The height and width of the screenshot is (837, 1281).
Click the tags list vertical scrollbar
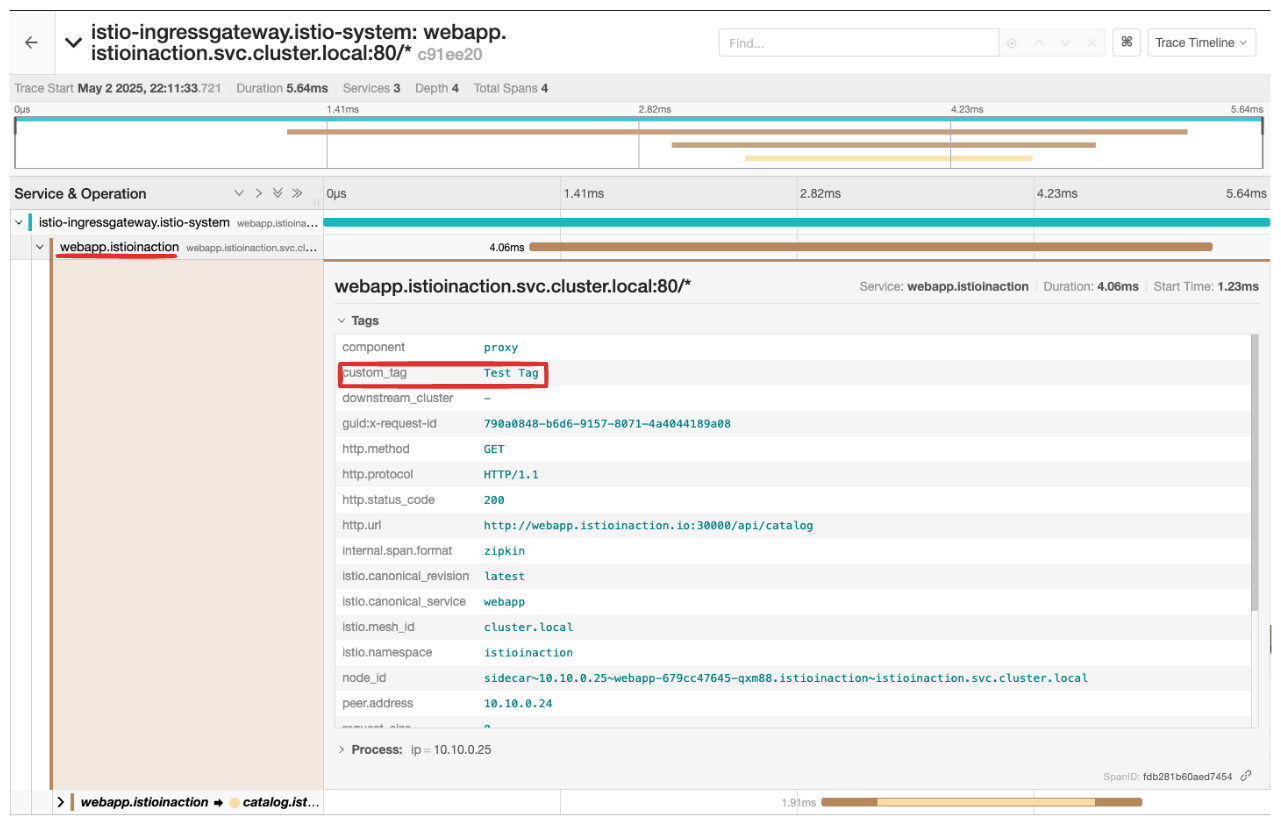pyautogui.click(x=1255, y=473)
